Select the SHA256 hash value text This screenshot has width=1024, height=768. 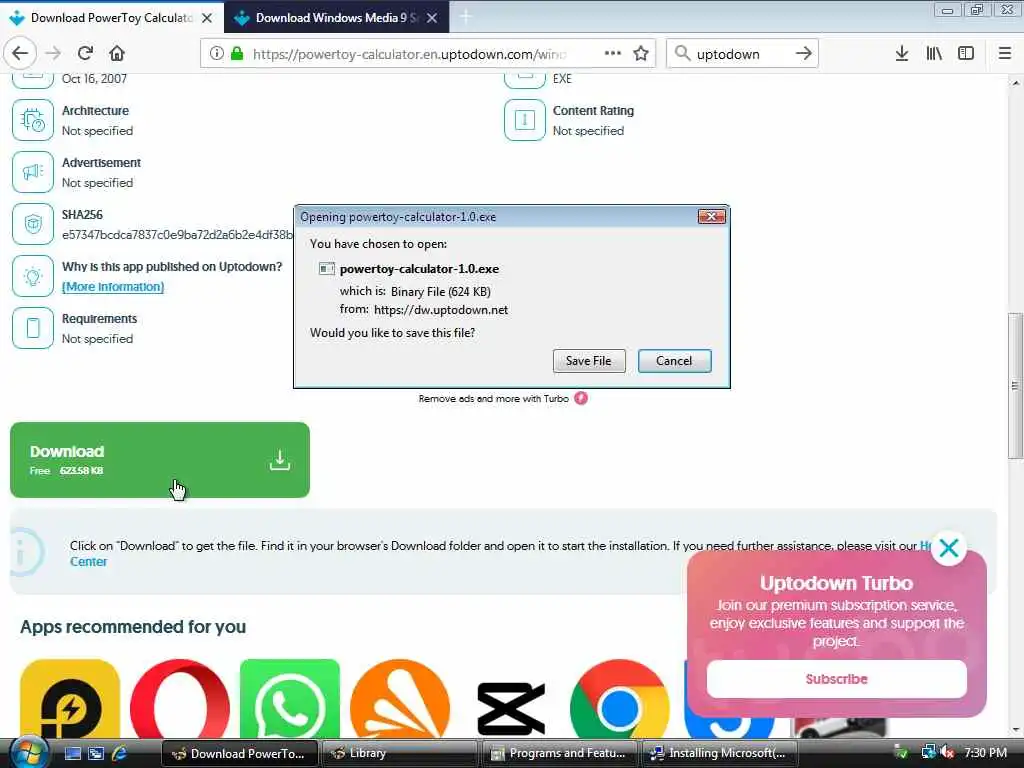177,235
